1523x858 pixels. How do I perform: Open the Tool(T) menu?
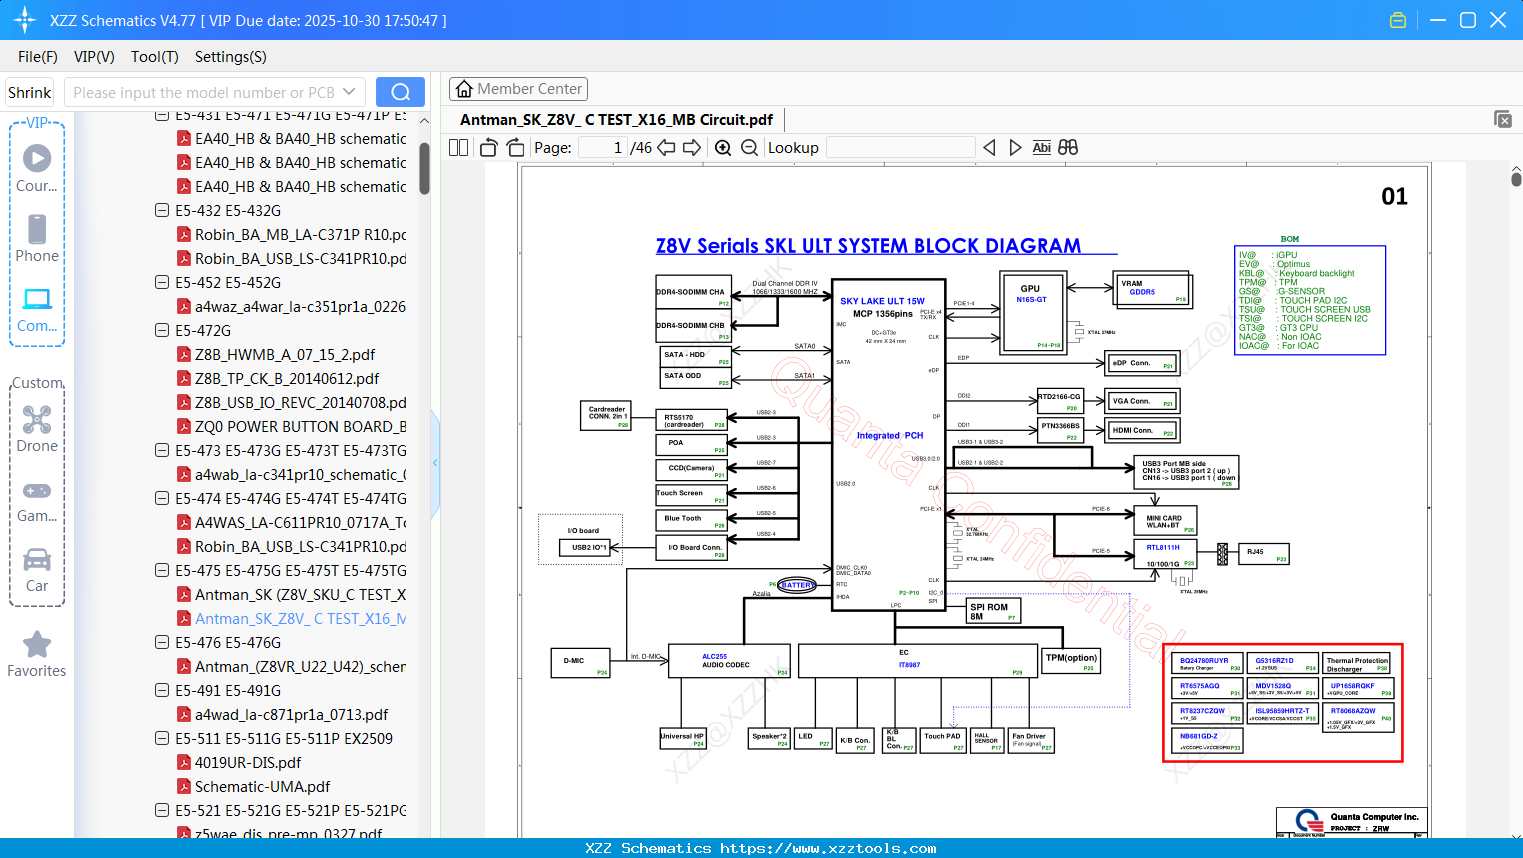point(155,57)
